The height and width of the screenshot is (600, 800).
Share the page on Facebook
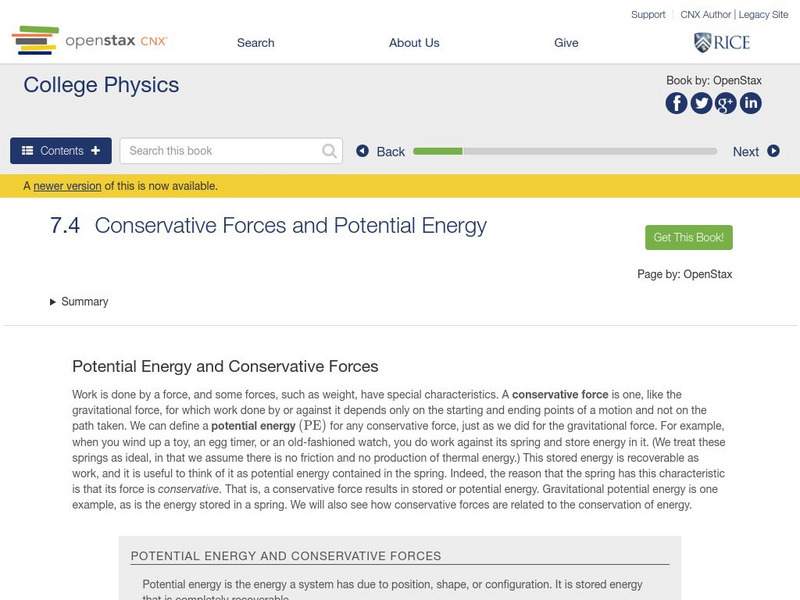(x=676, y=102)
